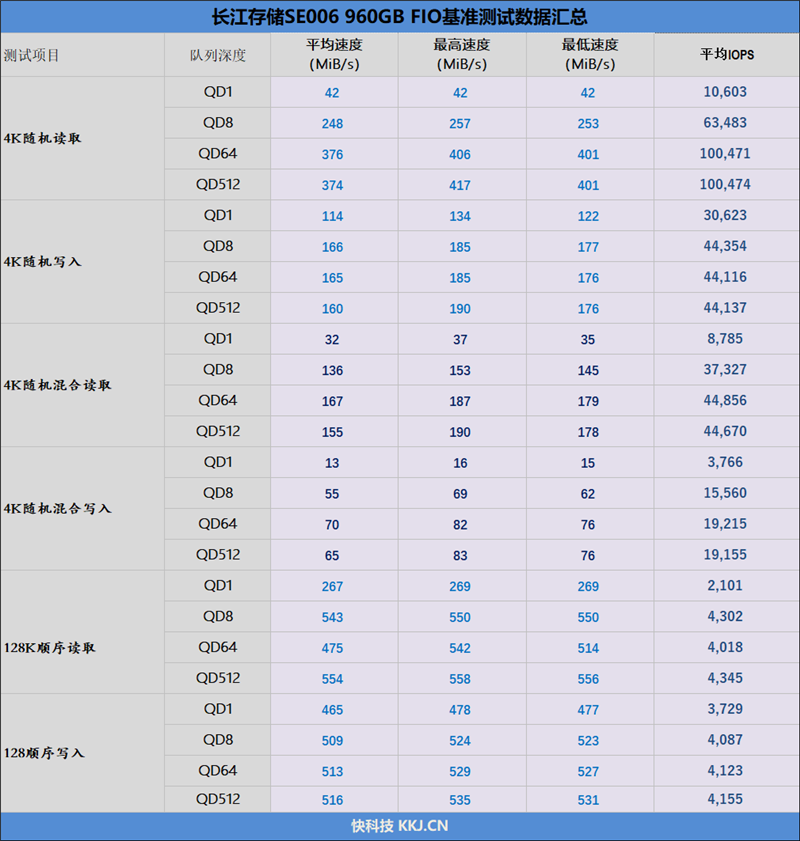Viewport: 800px width, 841px height.
Task: Select IOPS value 100,471
Action: point(725,153)
